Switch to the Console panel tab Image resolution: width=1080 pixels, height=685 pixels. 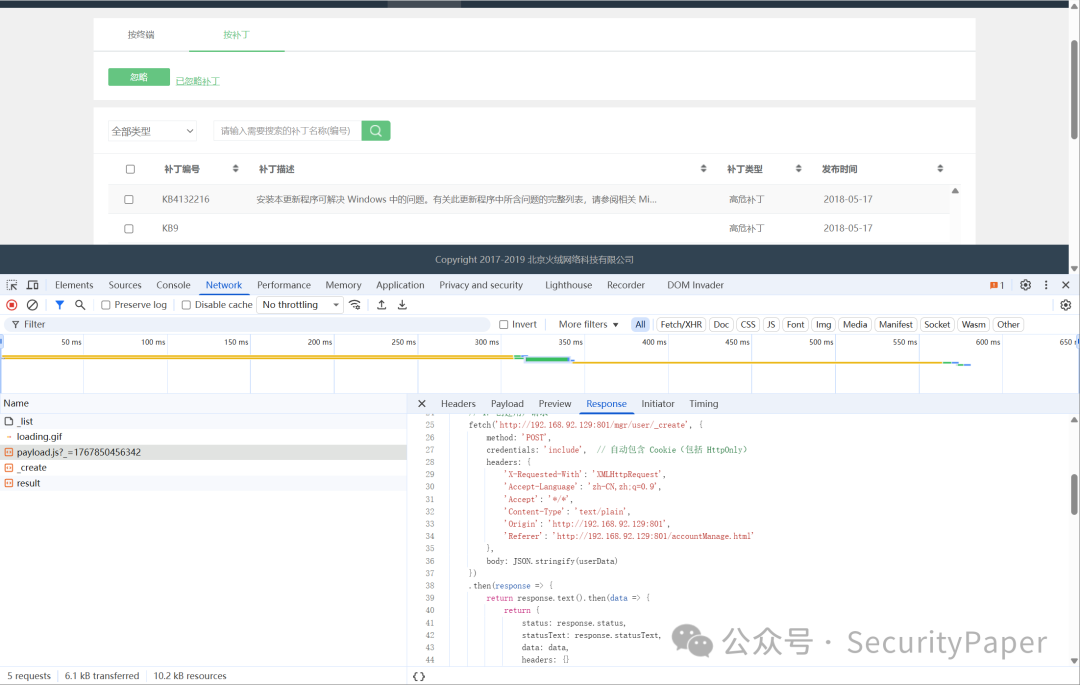click(x=173, y=285)
